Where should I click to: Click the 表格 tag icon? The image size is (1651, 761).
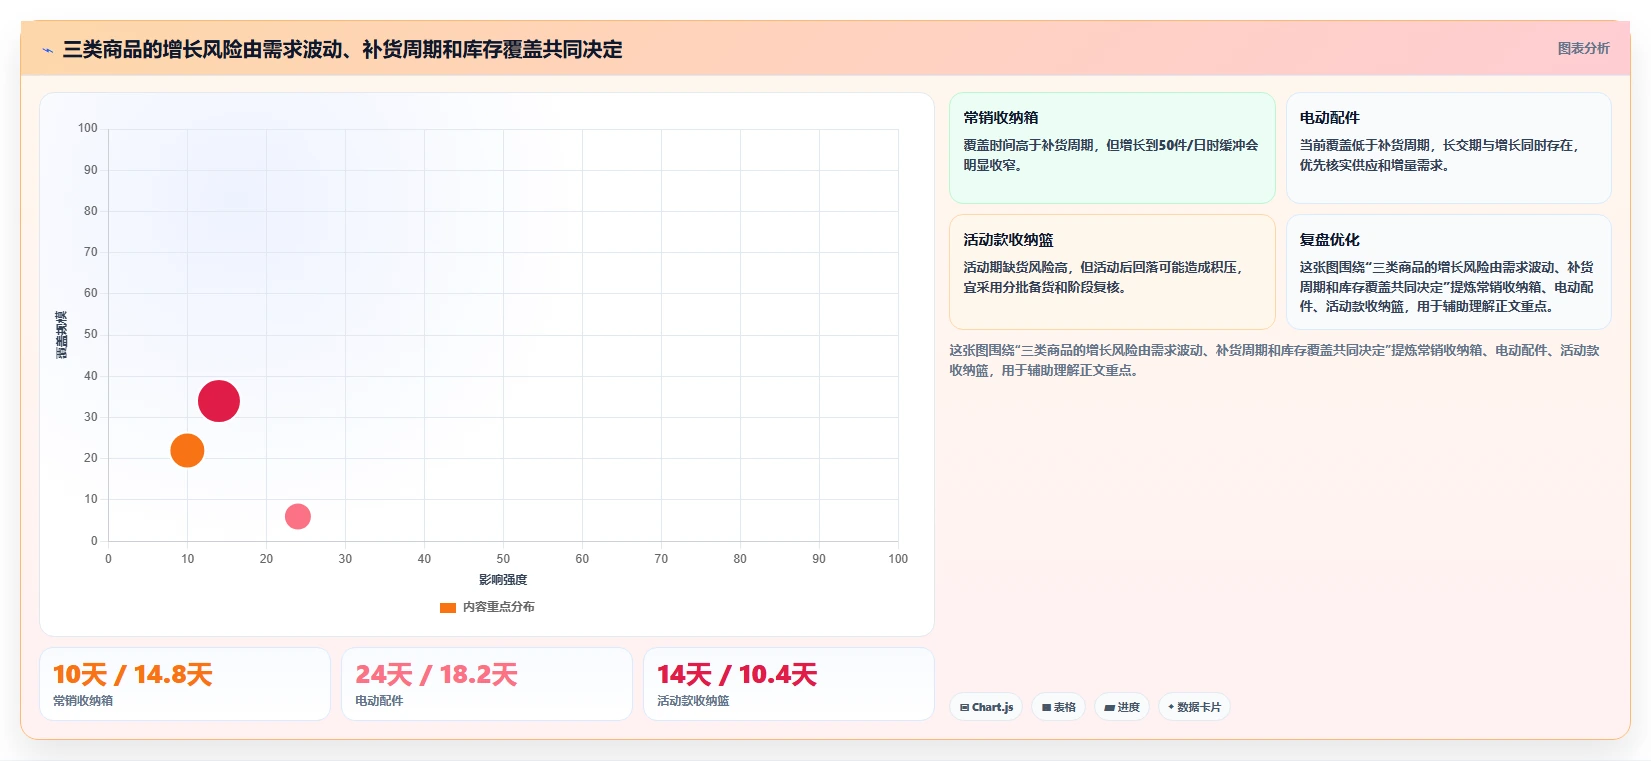click(x=1046, y=707)
